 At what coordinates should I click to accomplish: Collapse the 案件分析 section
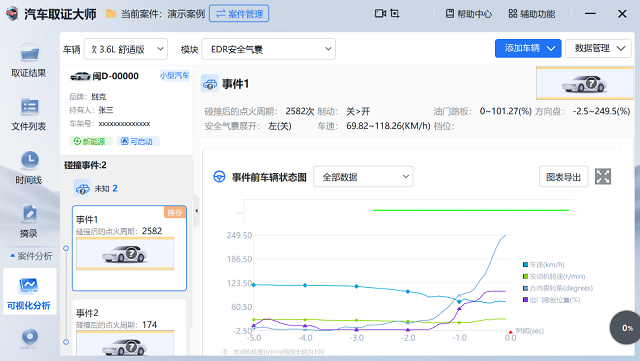[31, 256]
